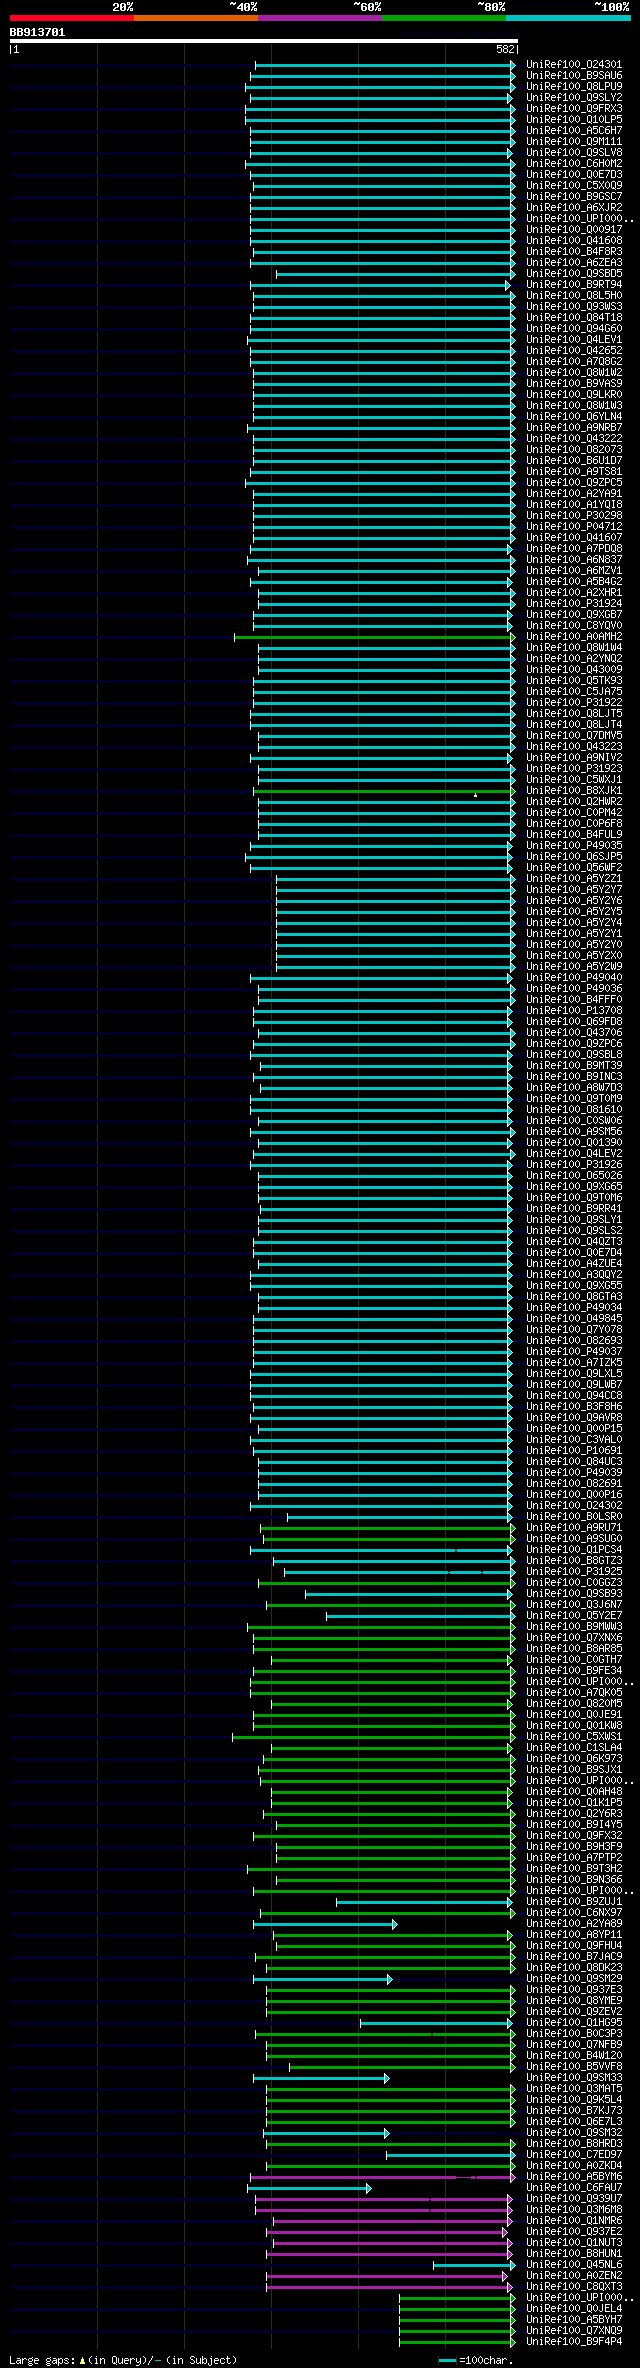Select UniRef100_Q2Y6R3 label

[574, 1814]
